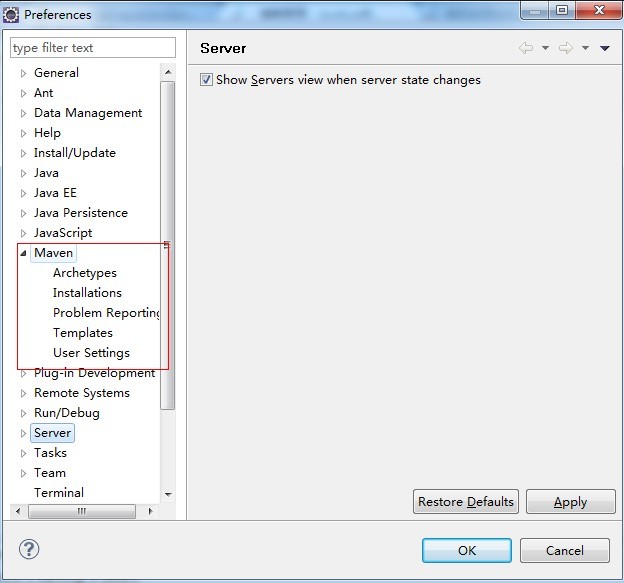The width and height of the screenshot is (624, 583).
Task: Expand the Java EE node
Action: coord(23,193)
